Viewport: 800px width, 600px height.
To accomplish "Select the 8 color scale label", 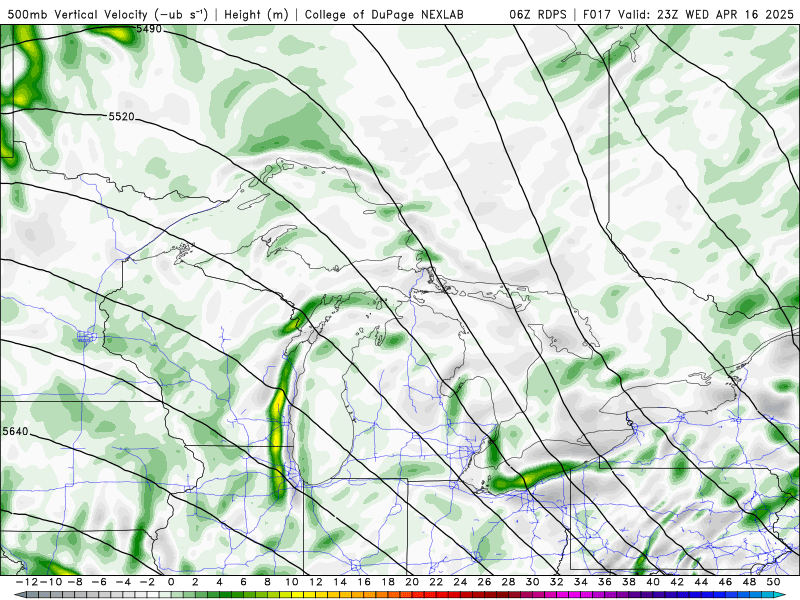I will point(267,582).
